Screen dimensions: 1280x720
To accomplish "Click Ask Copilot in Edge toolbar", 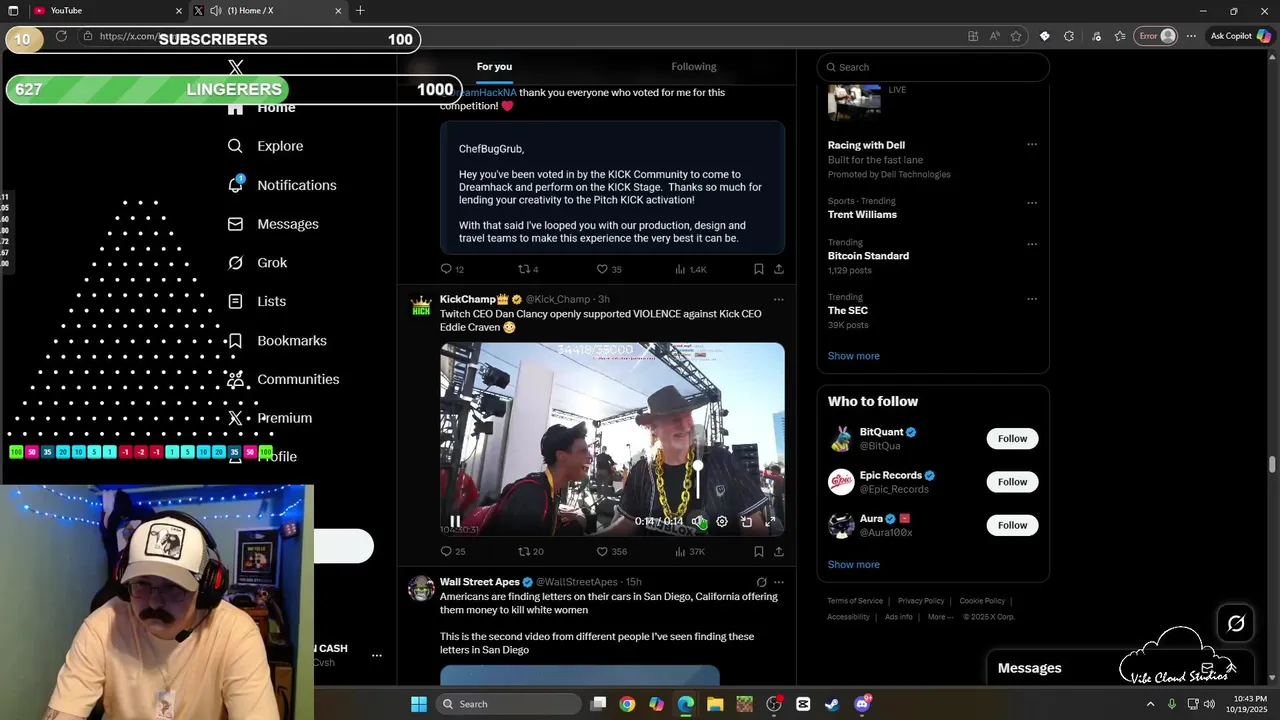I will pos(1240,36).
